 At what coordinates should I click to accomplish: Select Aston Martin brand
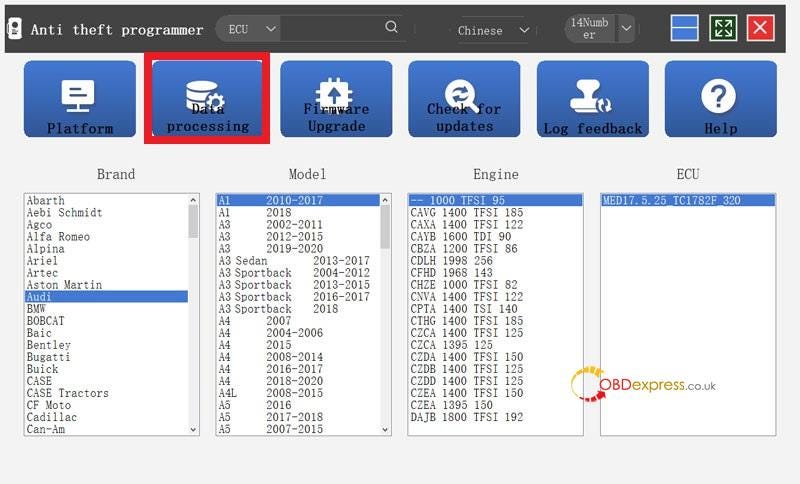coord(106,285)
